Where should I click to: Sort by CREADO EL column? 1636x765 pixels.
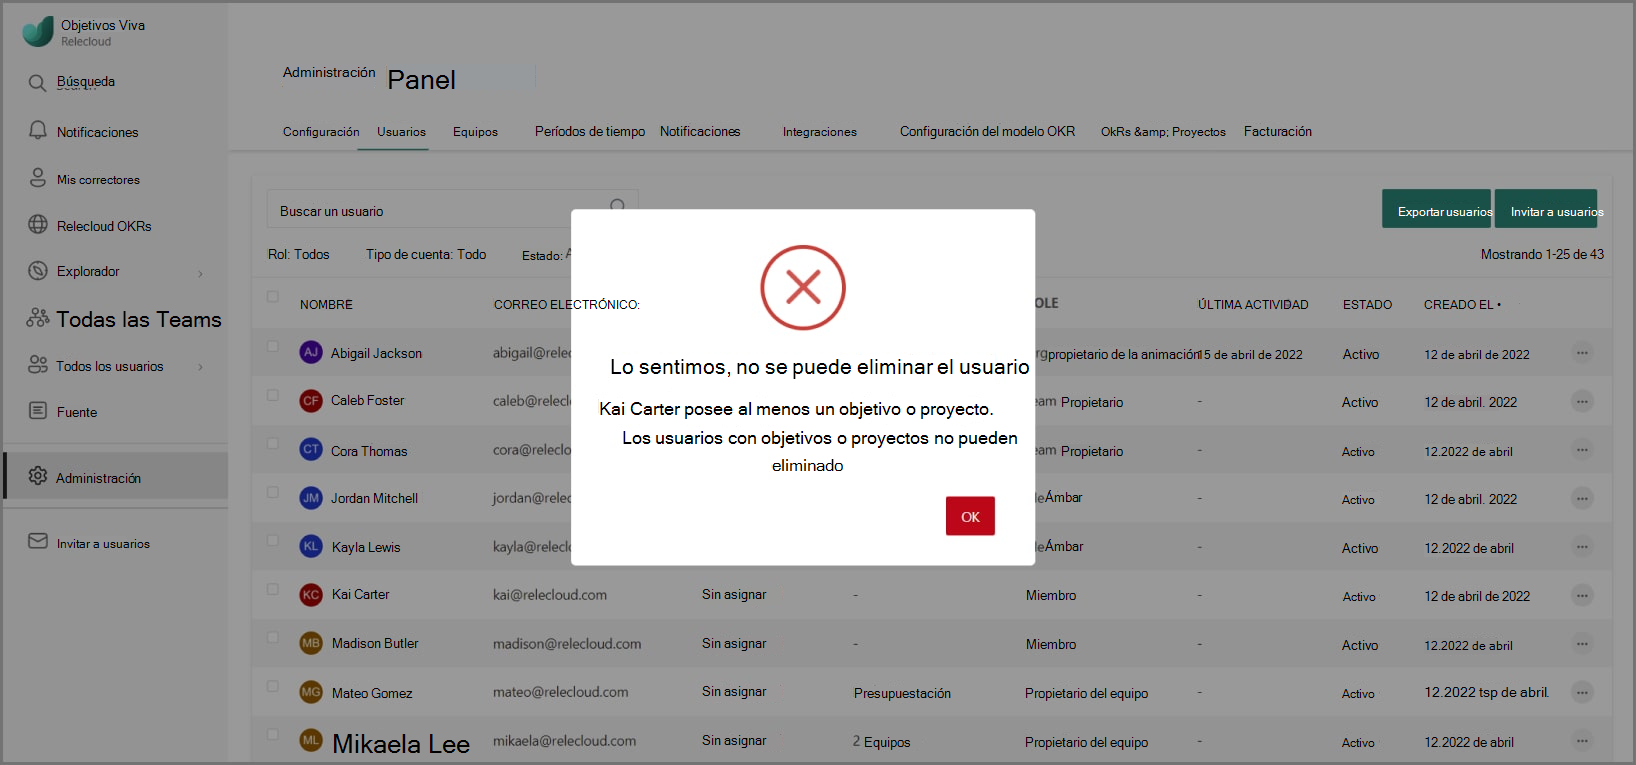click(x=1462, y=304)
